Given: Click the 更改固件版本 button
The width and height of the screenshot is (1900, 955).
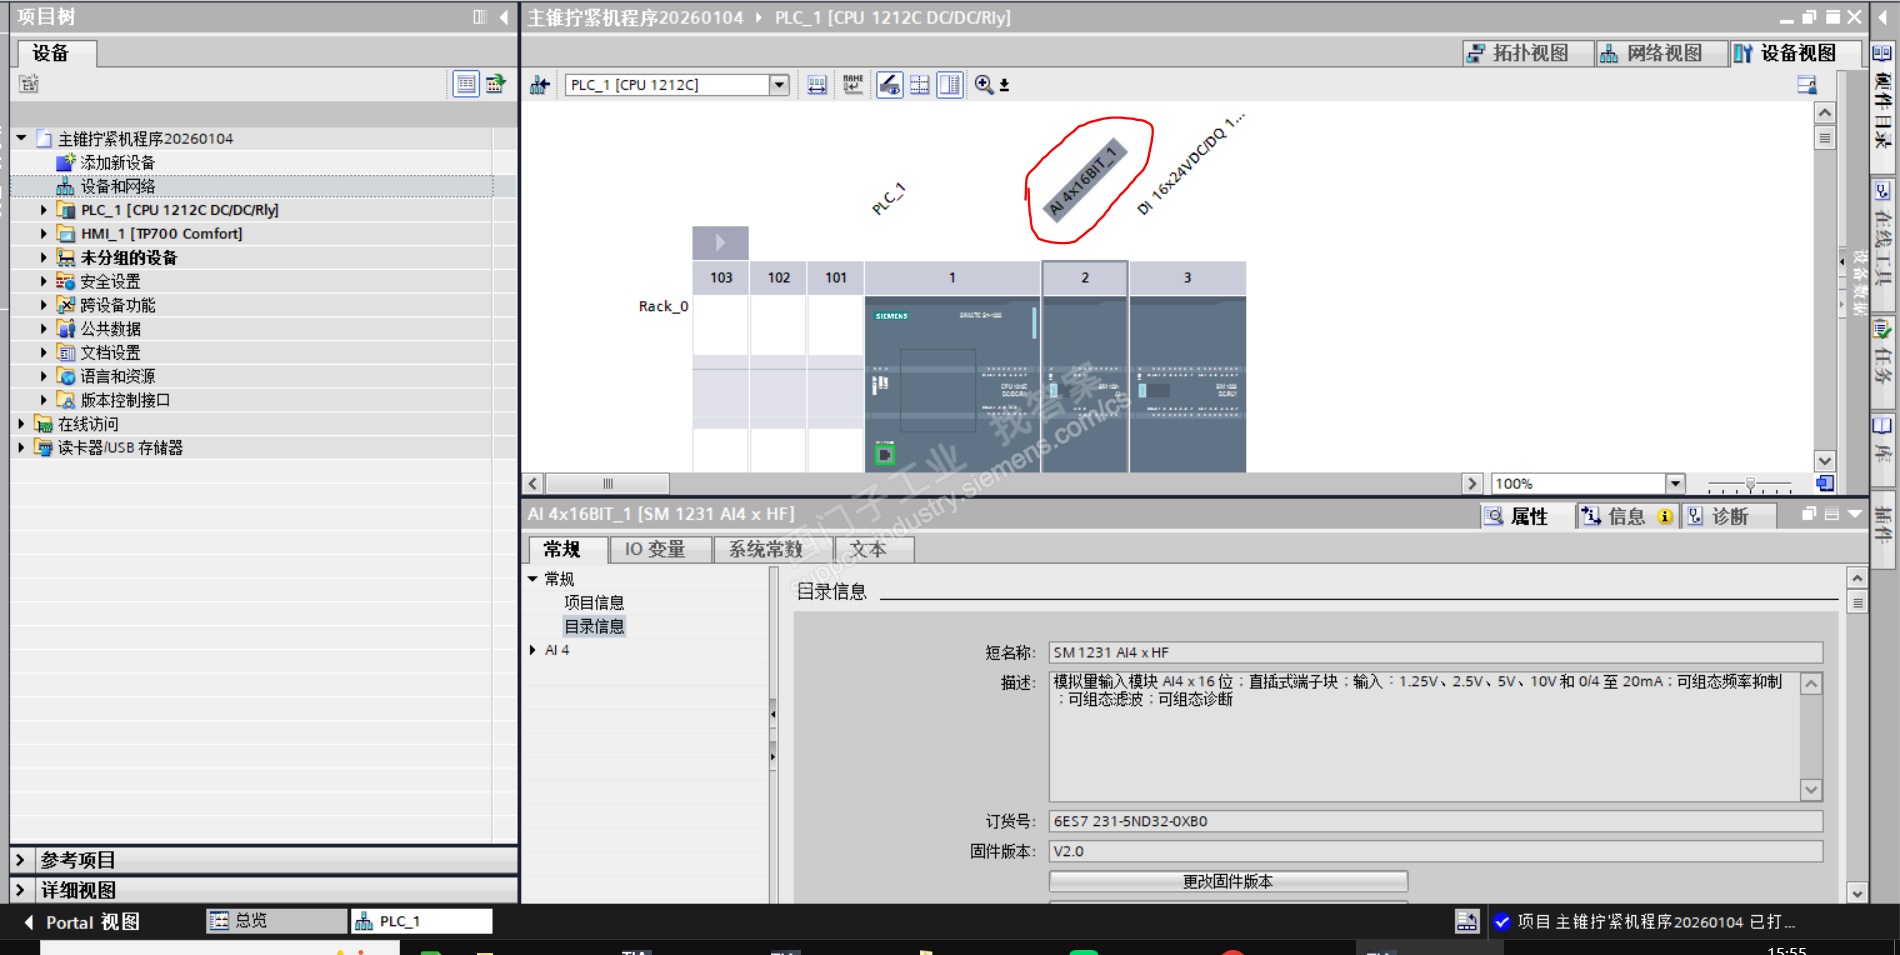Looking at the screenshot, I should coord(1228,881).
